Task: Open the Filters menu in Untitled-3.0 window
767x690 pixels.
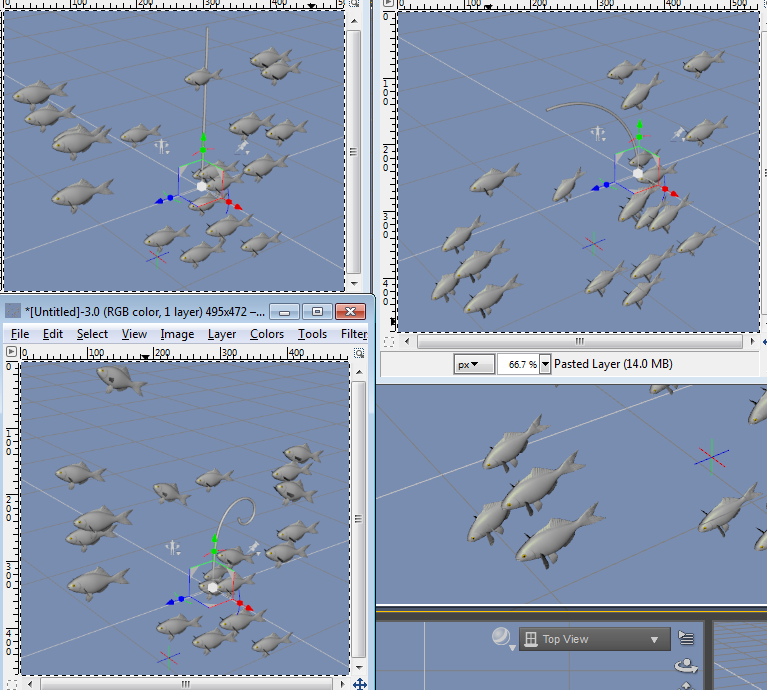Action: tap(354, 334)
